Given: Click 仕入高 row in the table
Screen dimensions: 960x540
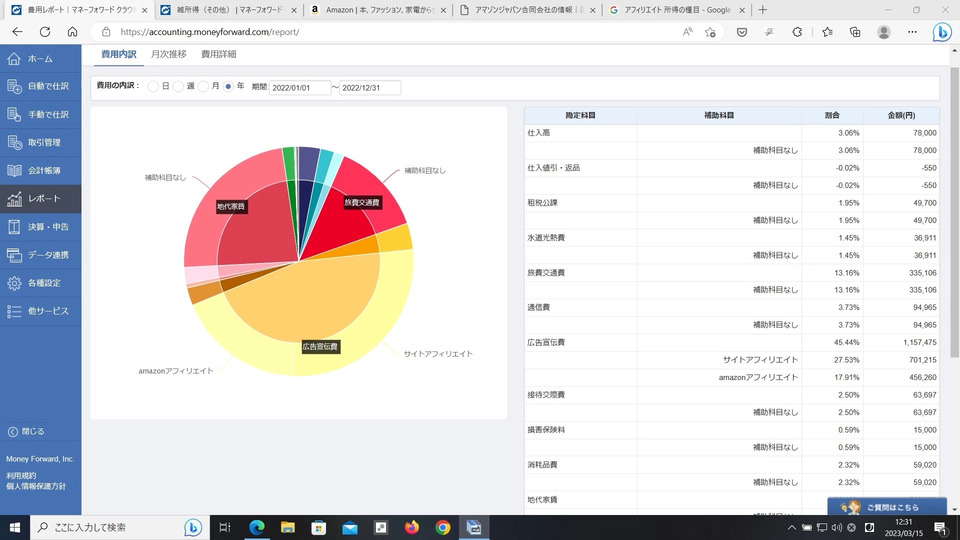Looking at the screenshot, I should click(732, 133).
